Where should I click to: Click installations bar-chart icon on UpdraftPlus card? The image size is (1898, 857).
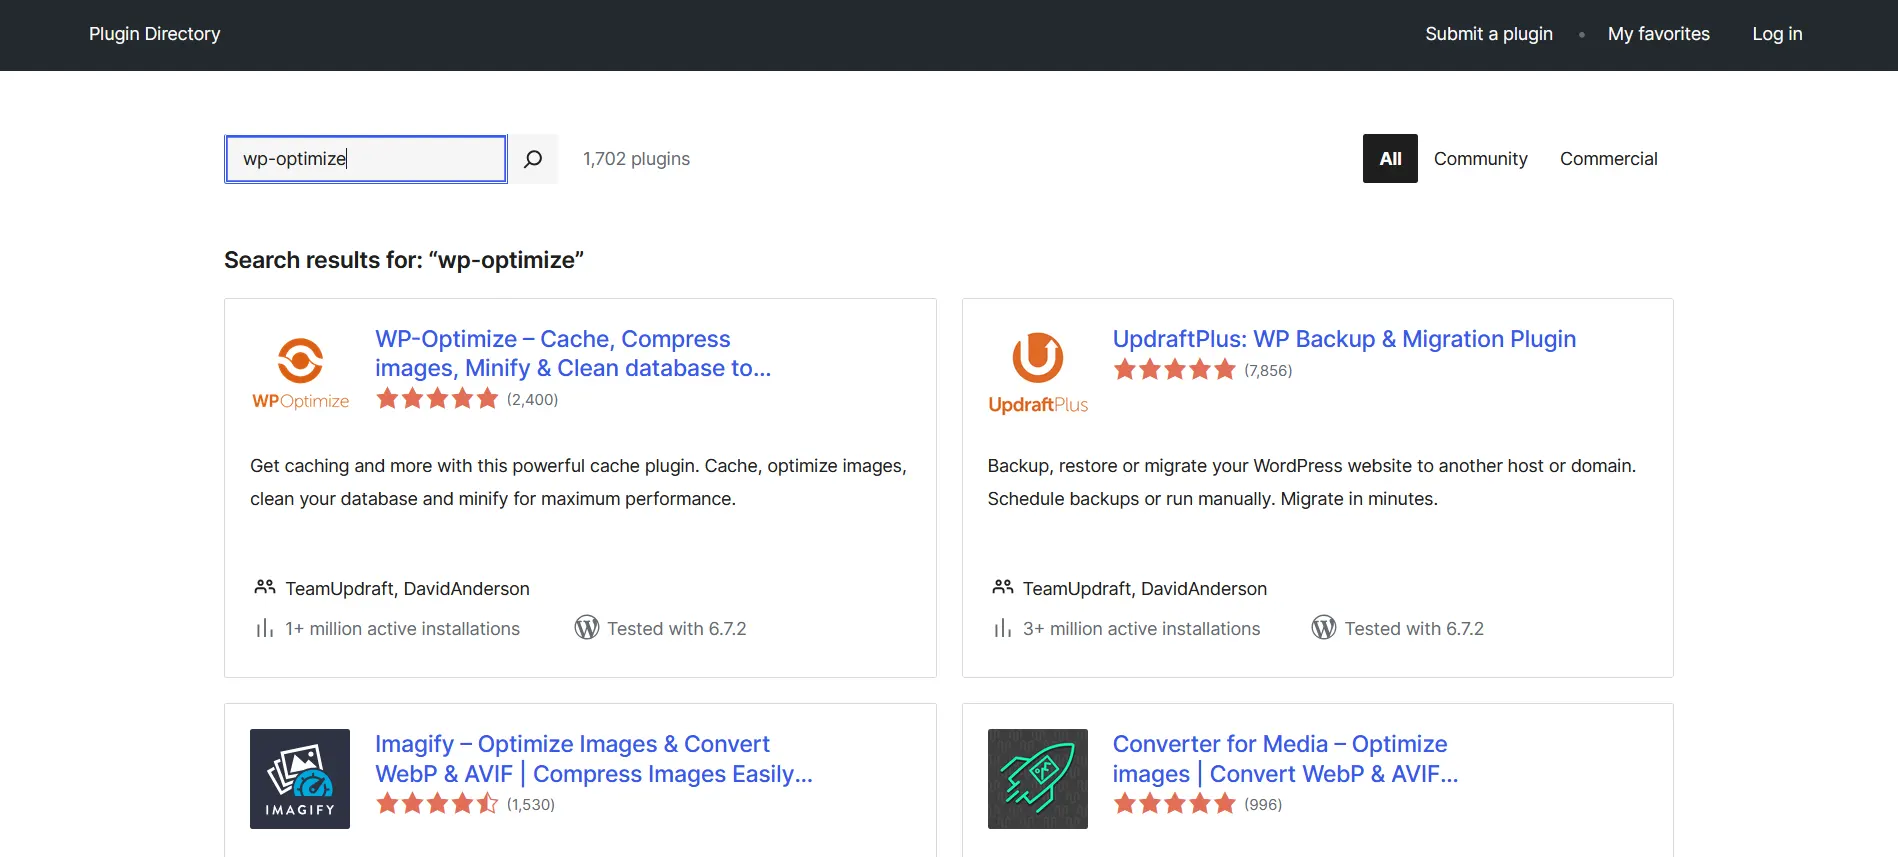[1003, 628]
